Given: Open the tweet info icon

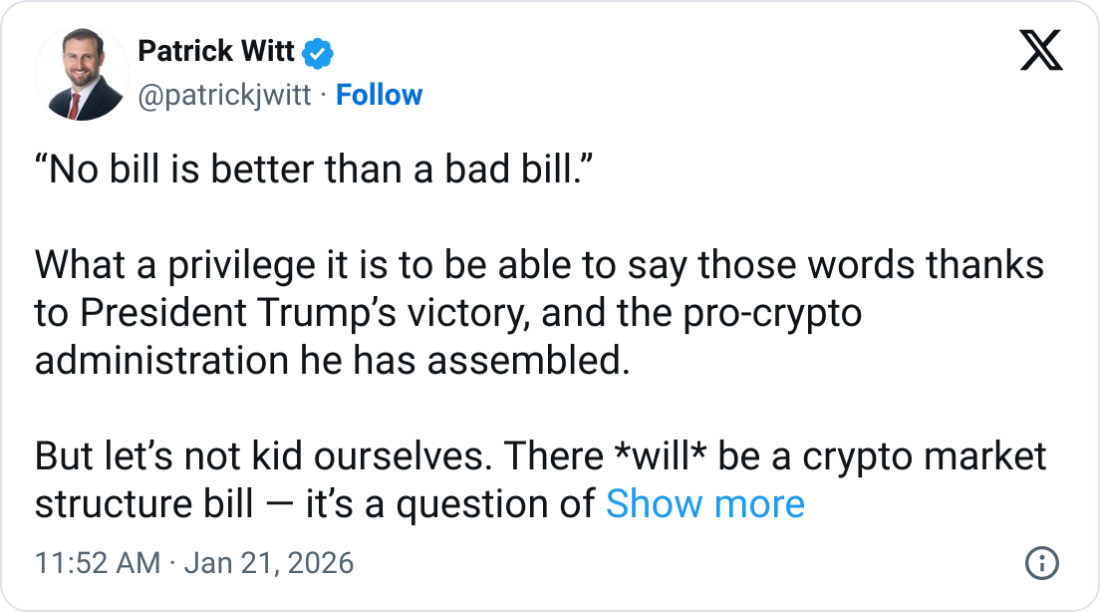Looking at the screenshot, I should pos(1042,564).
